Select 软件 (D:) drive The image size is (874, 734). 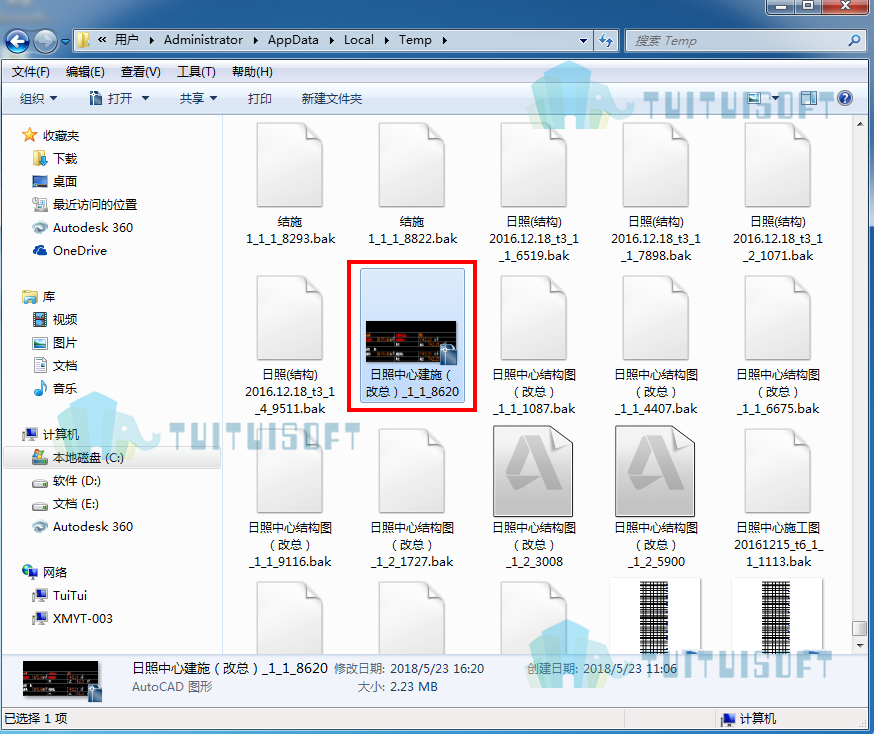pyautogui.click(x=67, y=481)
